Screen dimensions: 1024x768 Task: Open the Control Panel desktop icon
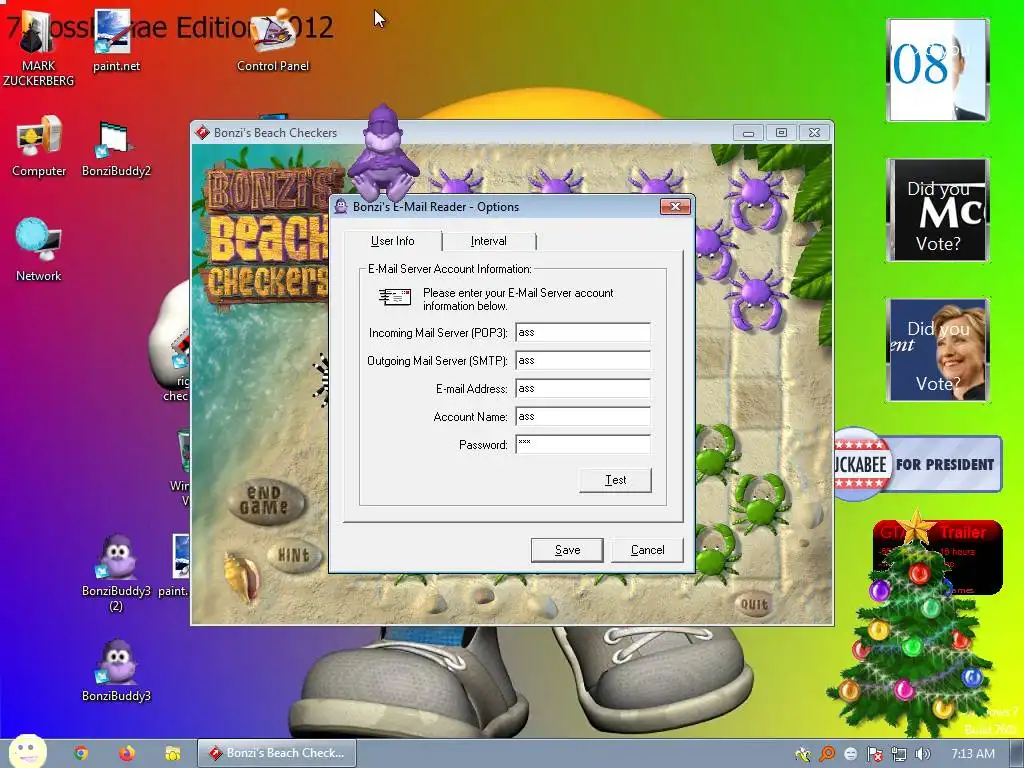point(273,42)
